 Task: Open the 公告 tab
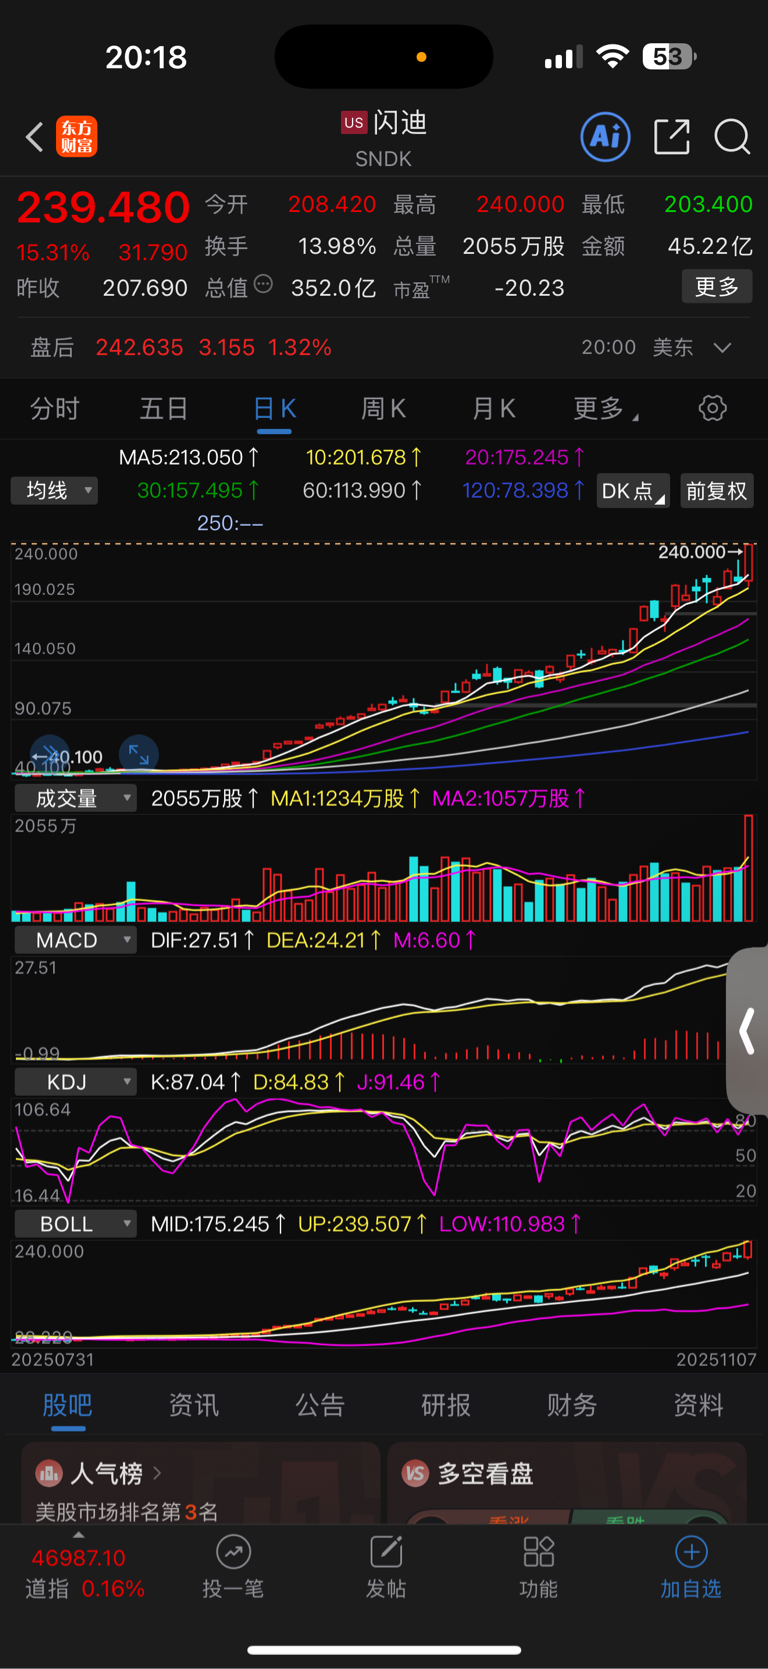(320, 1405)
